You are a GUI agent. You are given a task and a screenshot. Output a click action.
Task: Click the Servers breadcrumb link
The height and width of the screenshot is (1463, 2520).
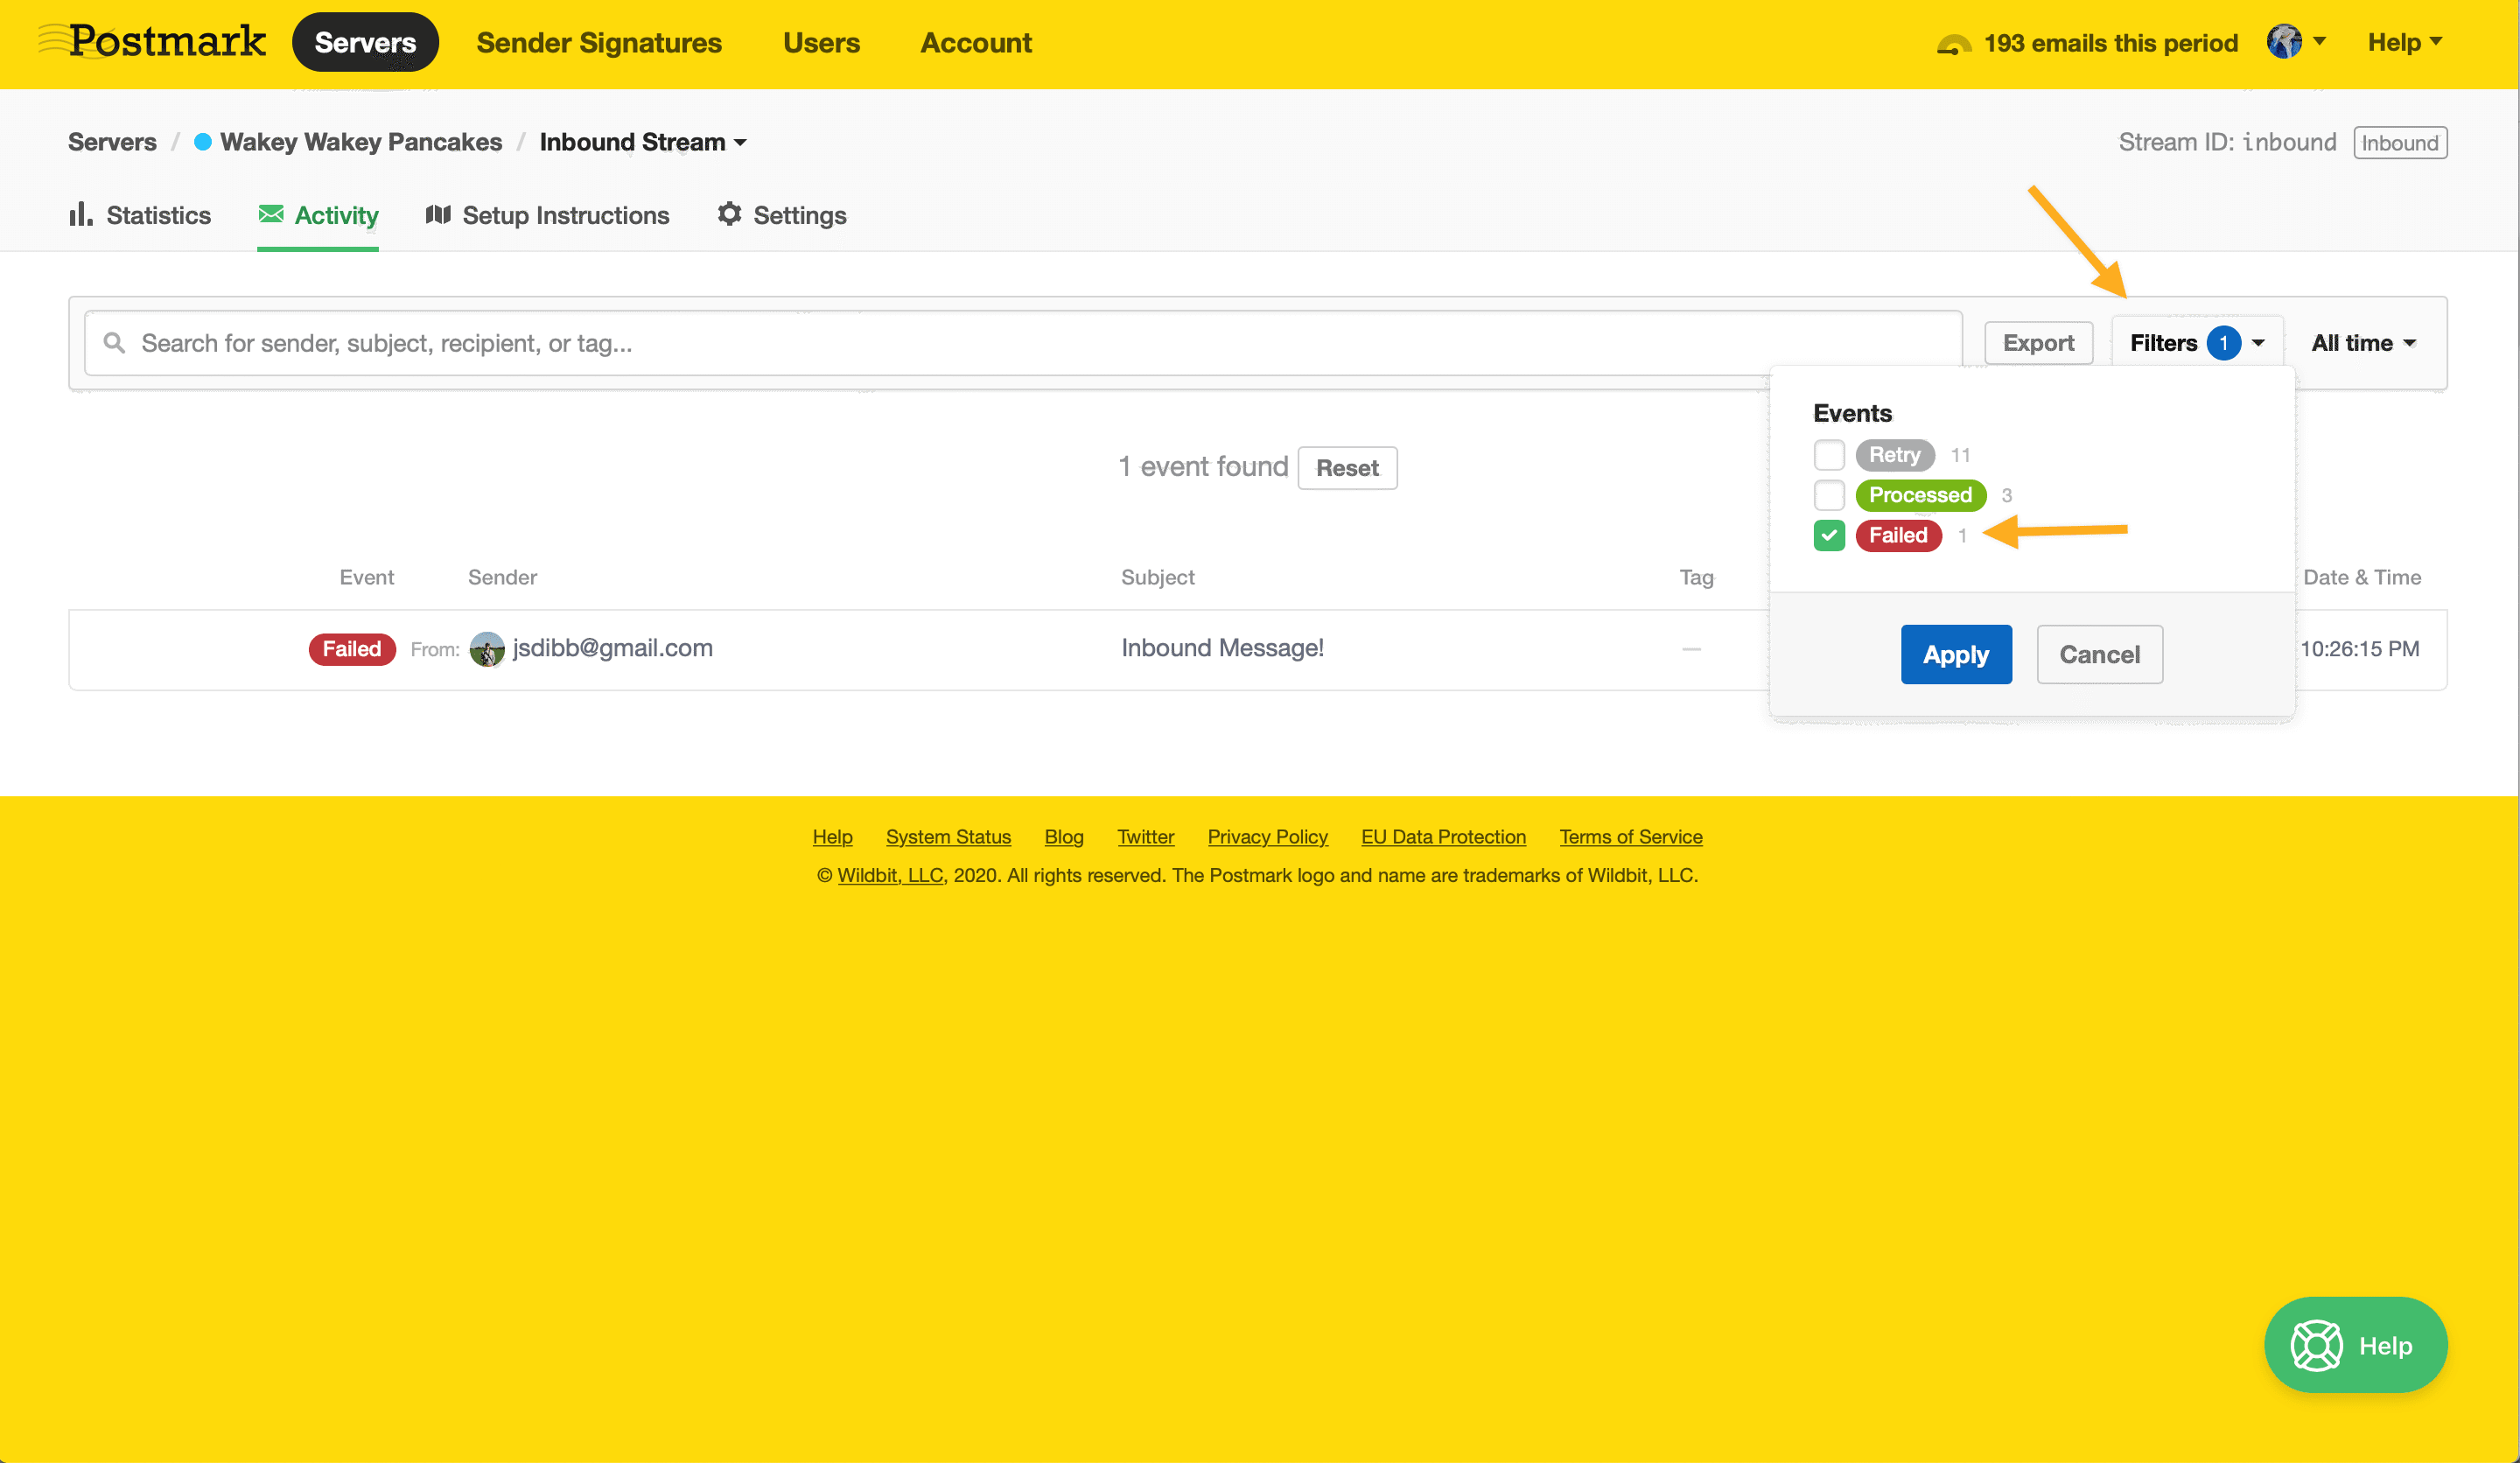point(112,142)
